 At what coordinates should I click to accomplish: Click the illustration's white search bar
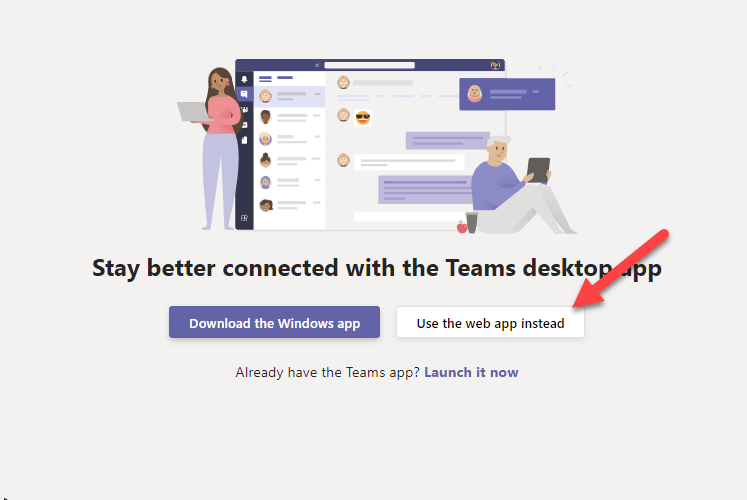tap(370, 65)
